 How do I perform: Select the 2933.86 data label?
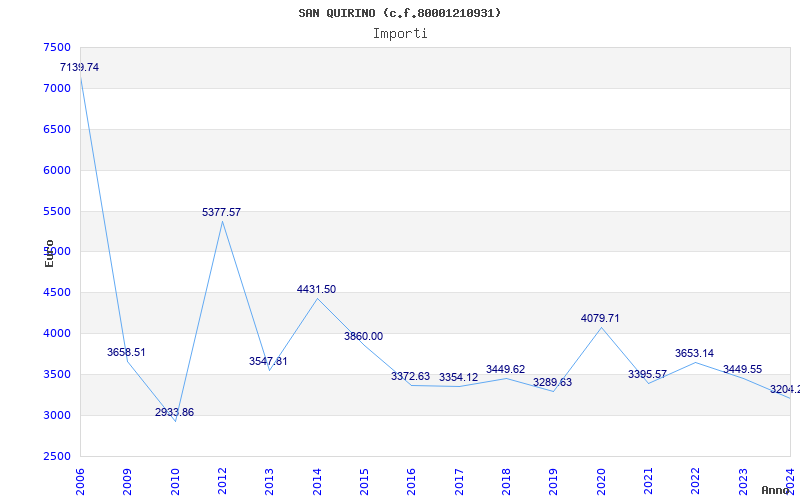pos(174,412)
